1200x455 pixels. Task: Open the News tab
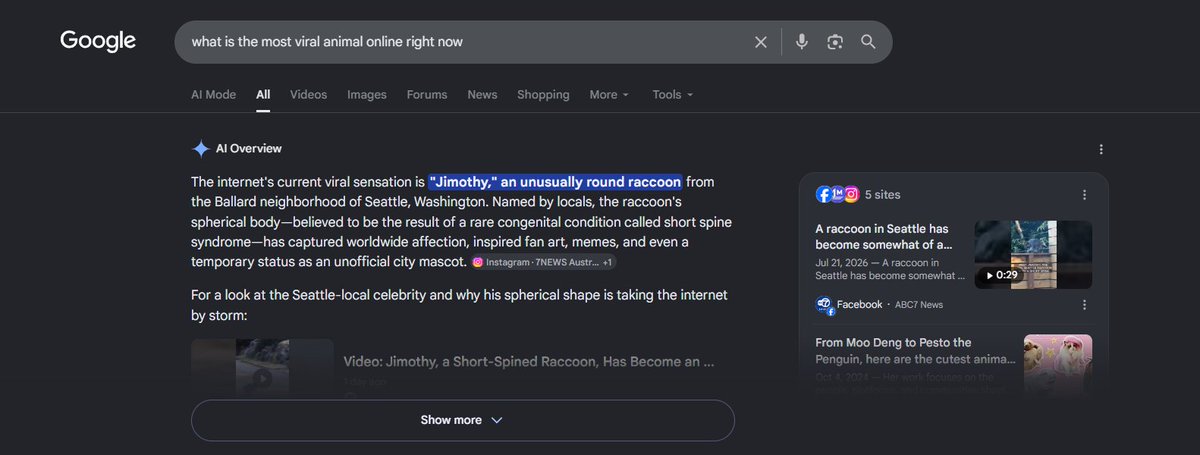coord(482,95)
